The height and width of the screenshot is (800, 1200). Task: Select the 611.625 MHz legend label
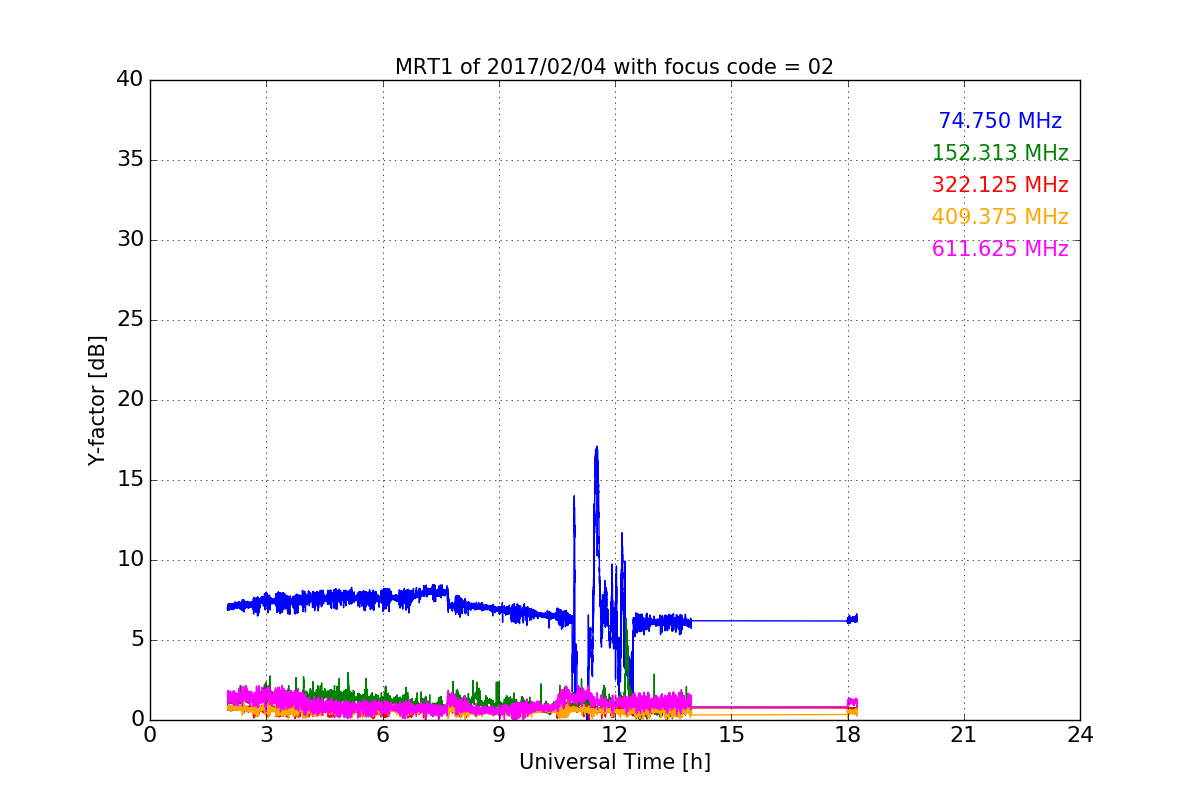coord(1000,249)
